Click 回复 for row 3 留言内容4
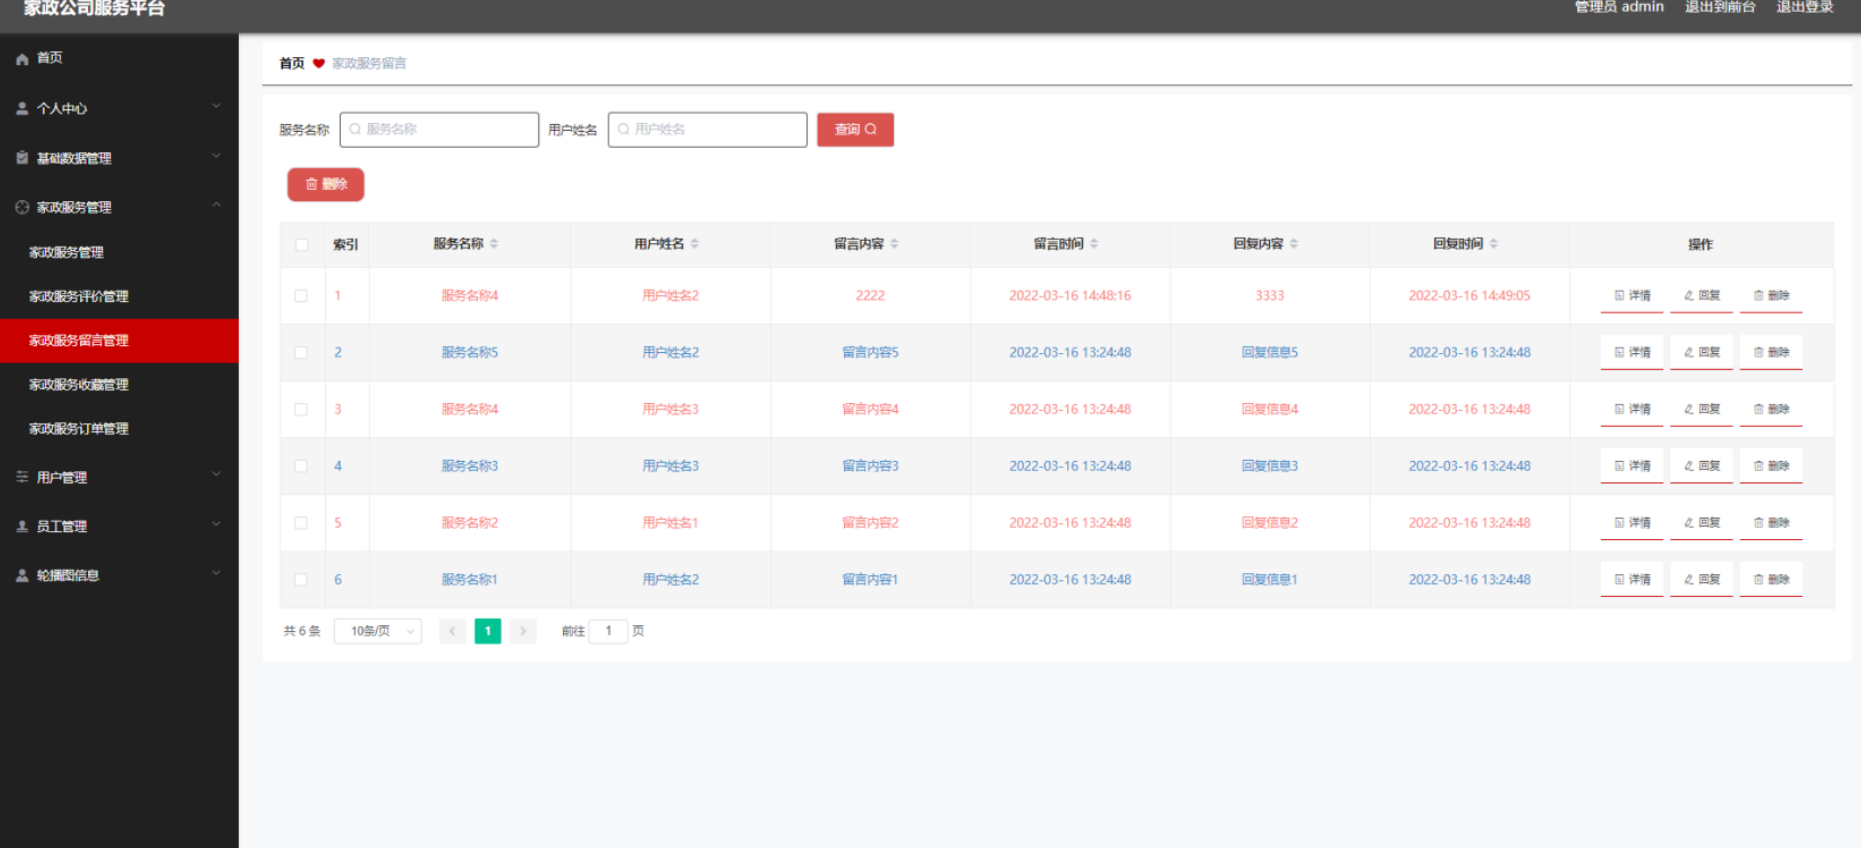This screenshot has width=1861, height=848. pyautogui.click(x=1701, y=409)
